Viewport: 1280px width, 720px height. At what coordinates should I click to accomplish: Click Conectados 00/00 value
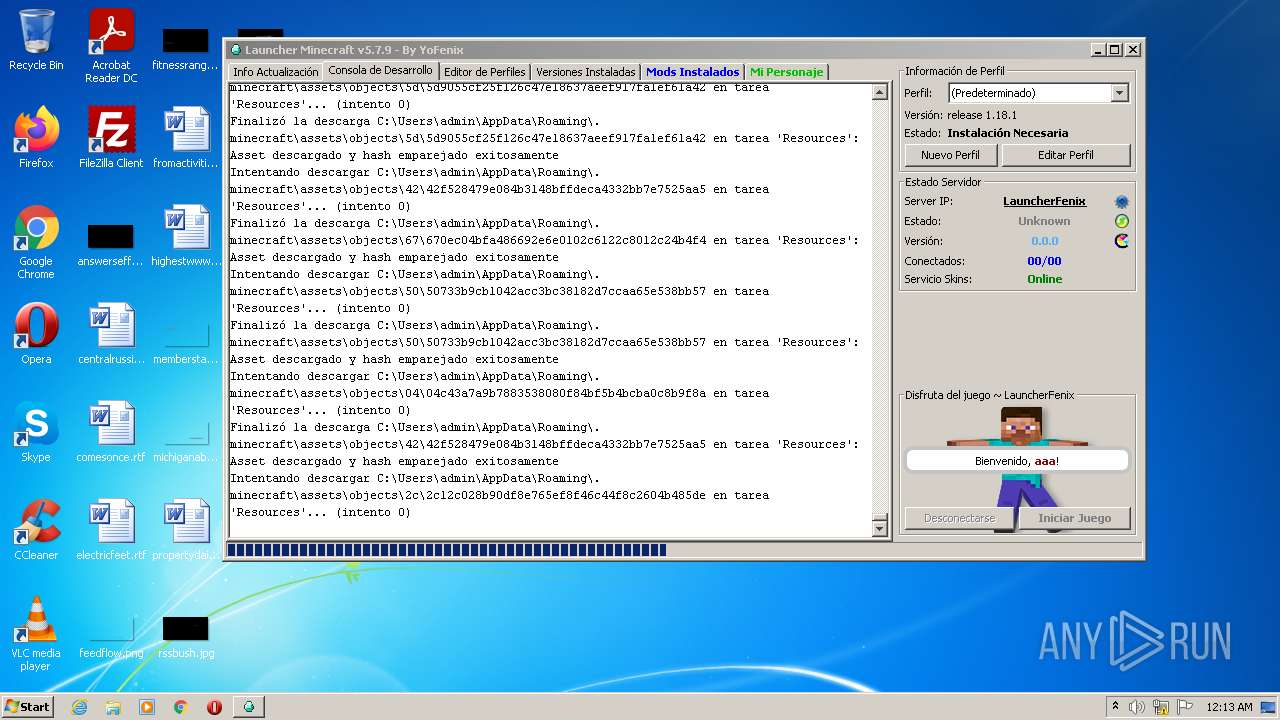tap(1044, 261)
